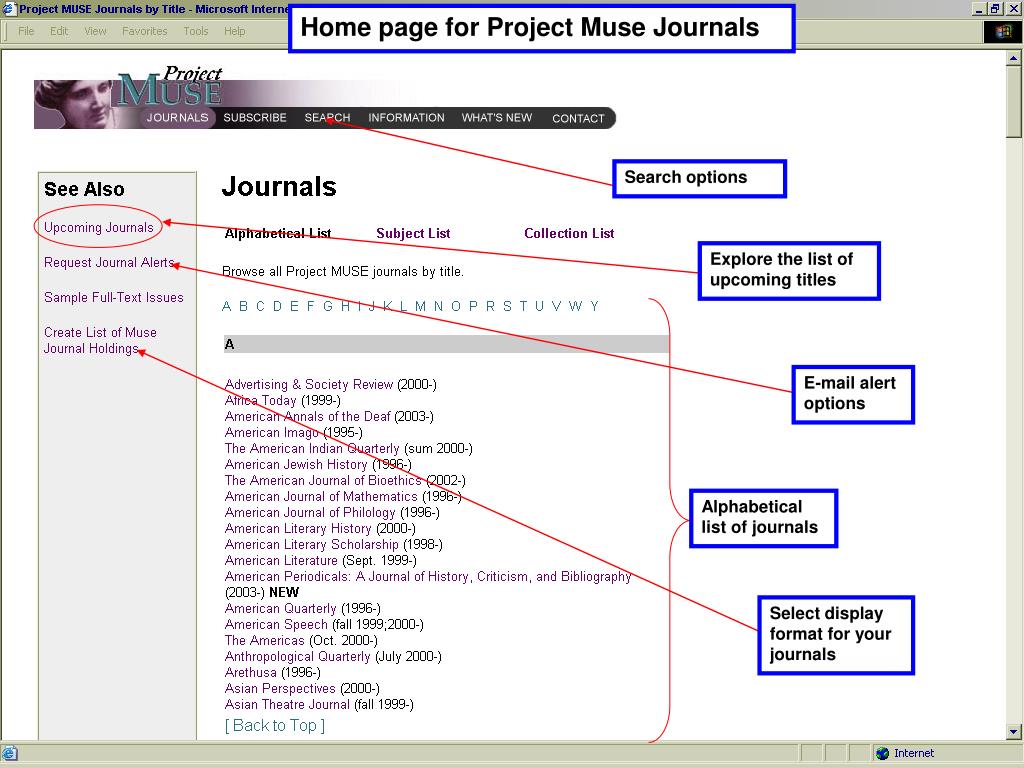Click the page icon at the status bar's left end
This screenshot has width=1024, height=768.
pyautogui.click(x=10, y=753)
